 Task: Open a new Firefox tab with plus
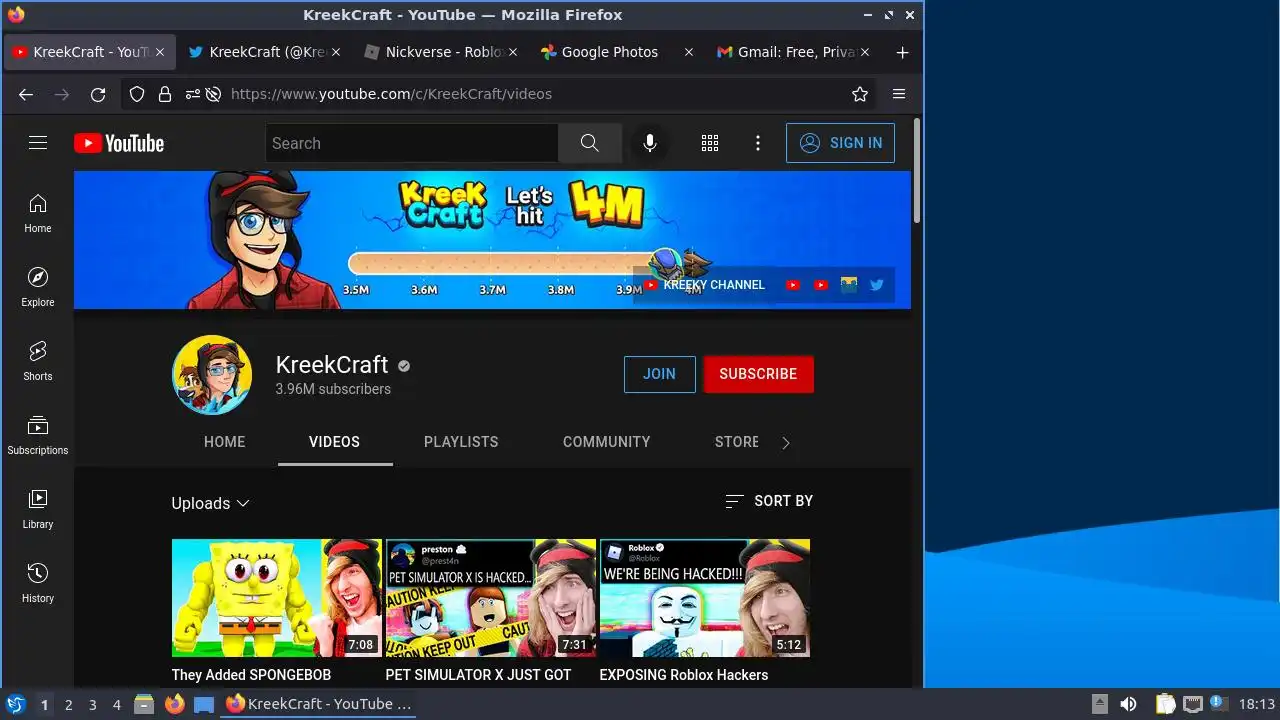coord(902,52)
